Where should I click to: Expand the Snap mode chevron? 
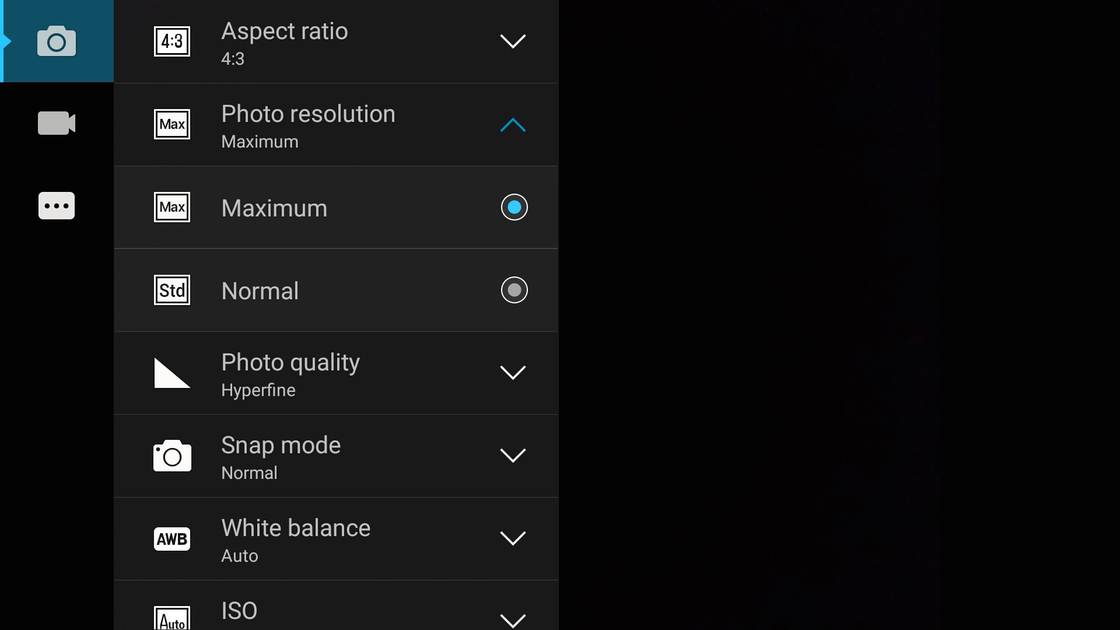[x=513, y=456]
